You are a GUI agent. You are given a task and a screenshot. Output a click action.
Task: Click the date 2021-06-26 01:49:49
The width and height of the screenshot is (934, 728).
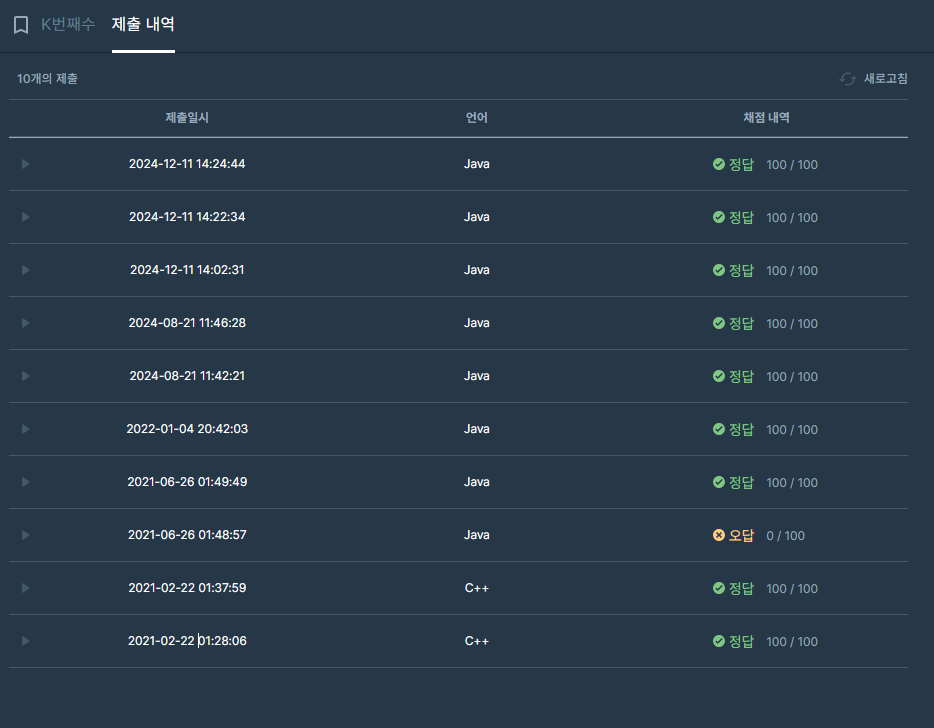[x=187, y=482]
